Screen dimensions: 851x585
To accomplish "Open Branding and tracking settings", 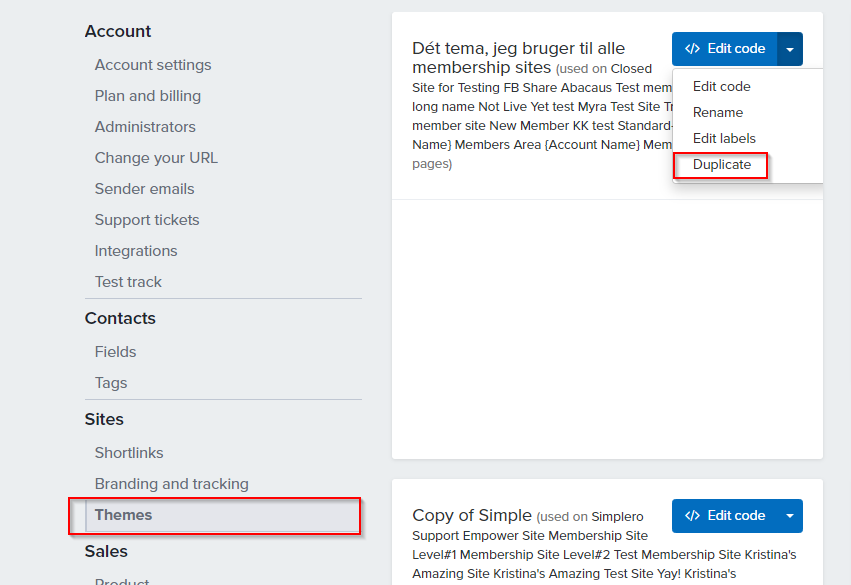I will pyautogui.click(x=172, y=484).
